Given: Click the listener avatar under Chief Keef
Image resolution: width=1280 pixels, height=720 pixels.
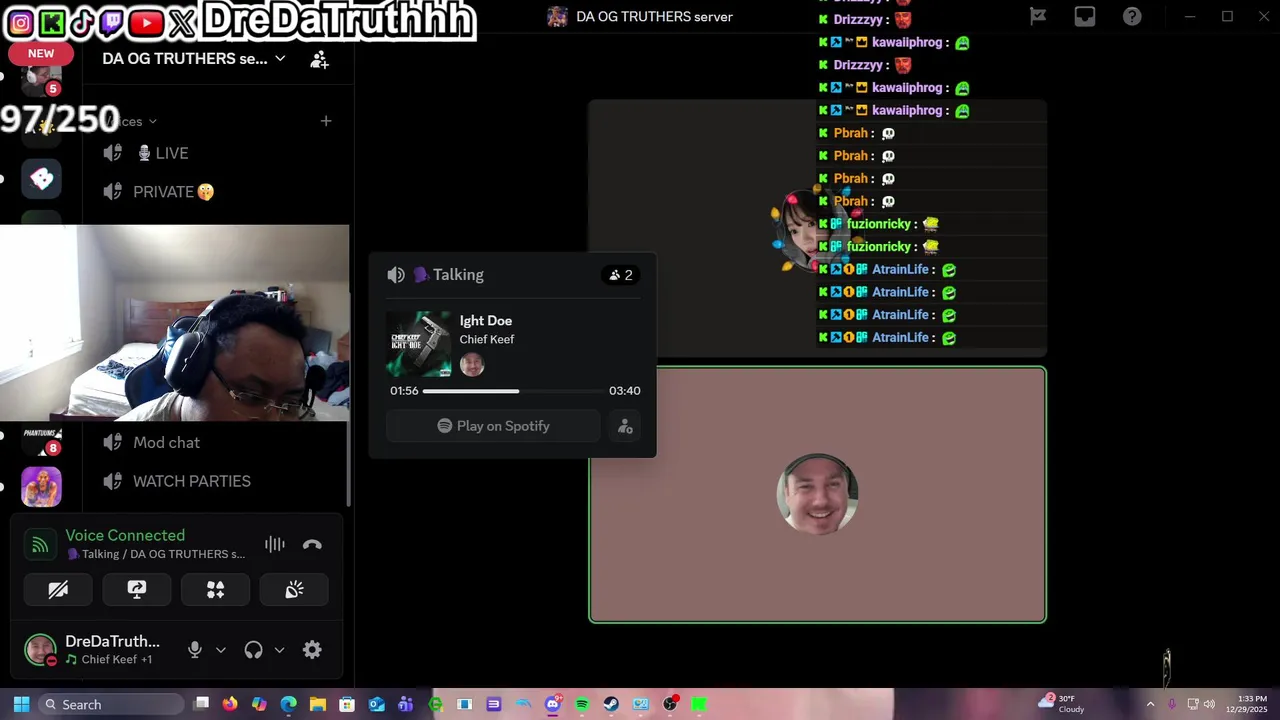Looking at the screenshot, I should pyautogui.click(x=472, y=365).
